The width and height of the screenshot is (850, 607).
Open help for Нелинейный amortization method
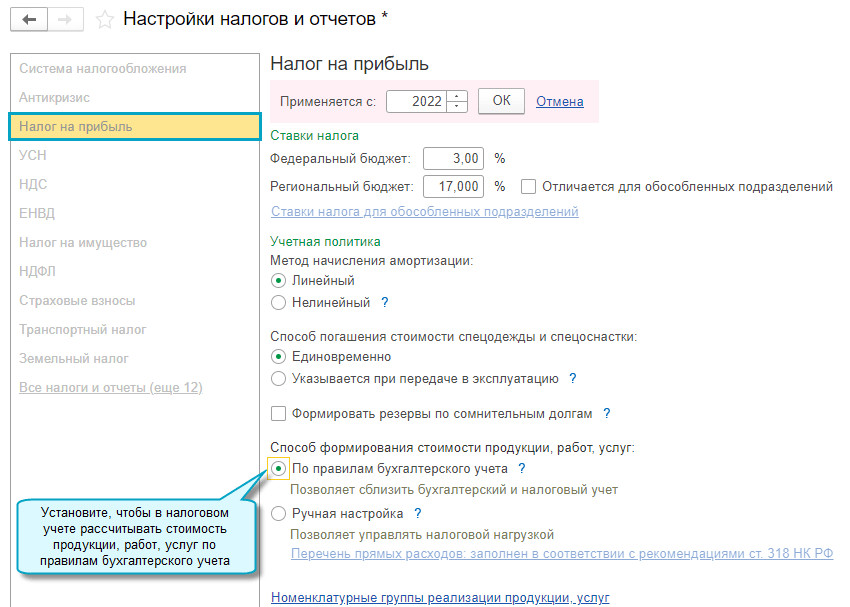click(385, 302)
